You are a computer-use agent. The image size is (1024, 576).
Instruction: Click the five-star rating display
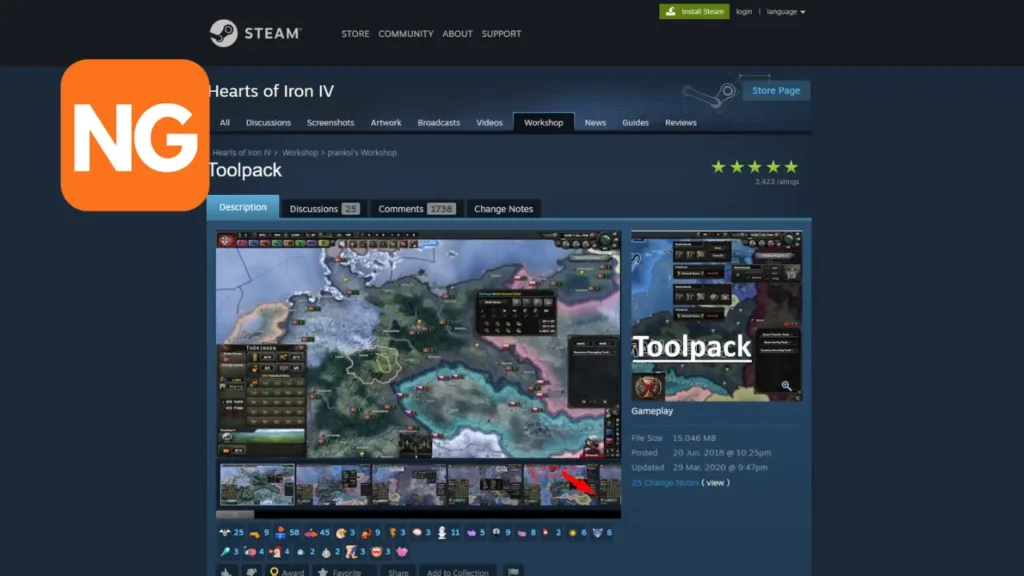[x=755, y=167]
